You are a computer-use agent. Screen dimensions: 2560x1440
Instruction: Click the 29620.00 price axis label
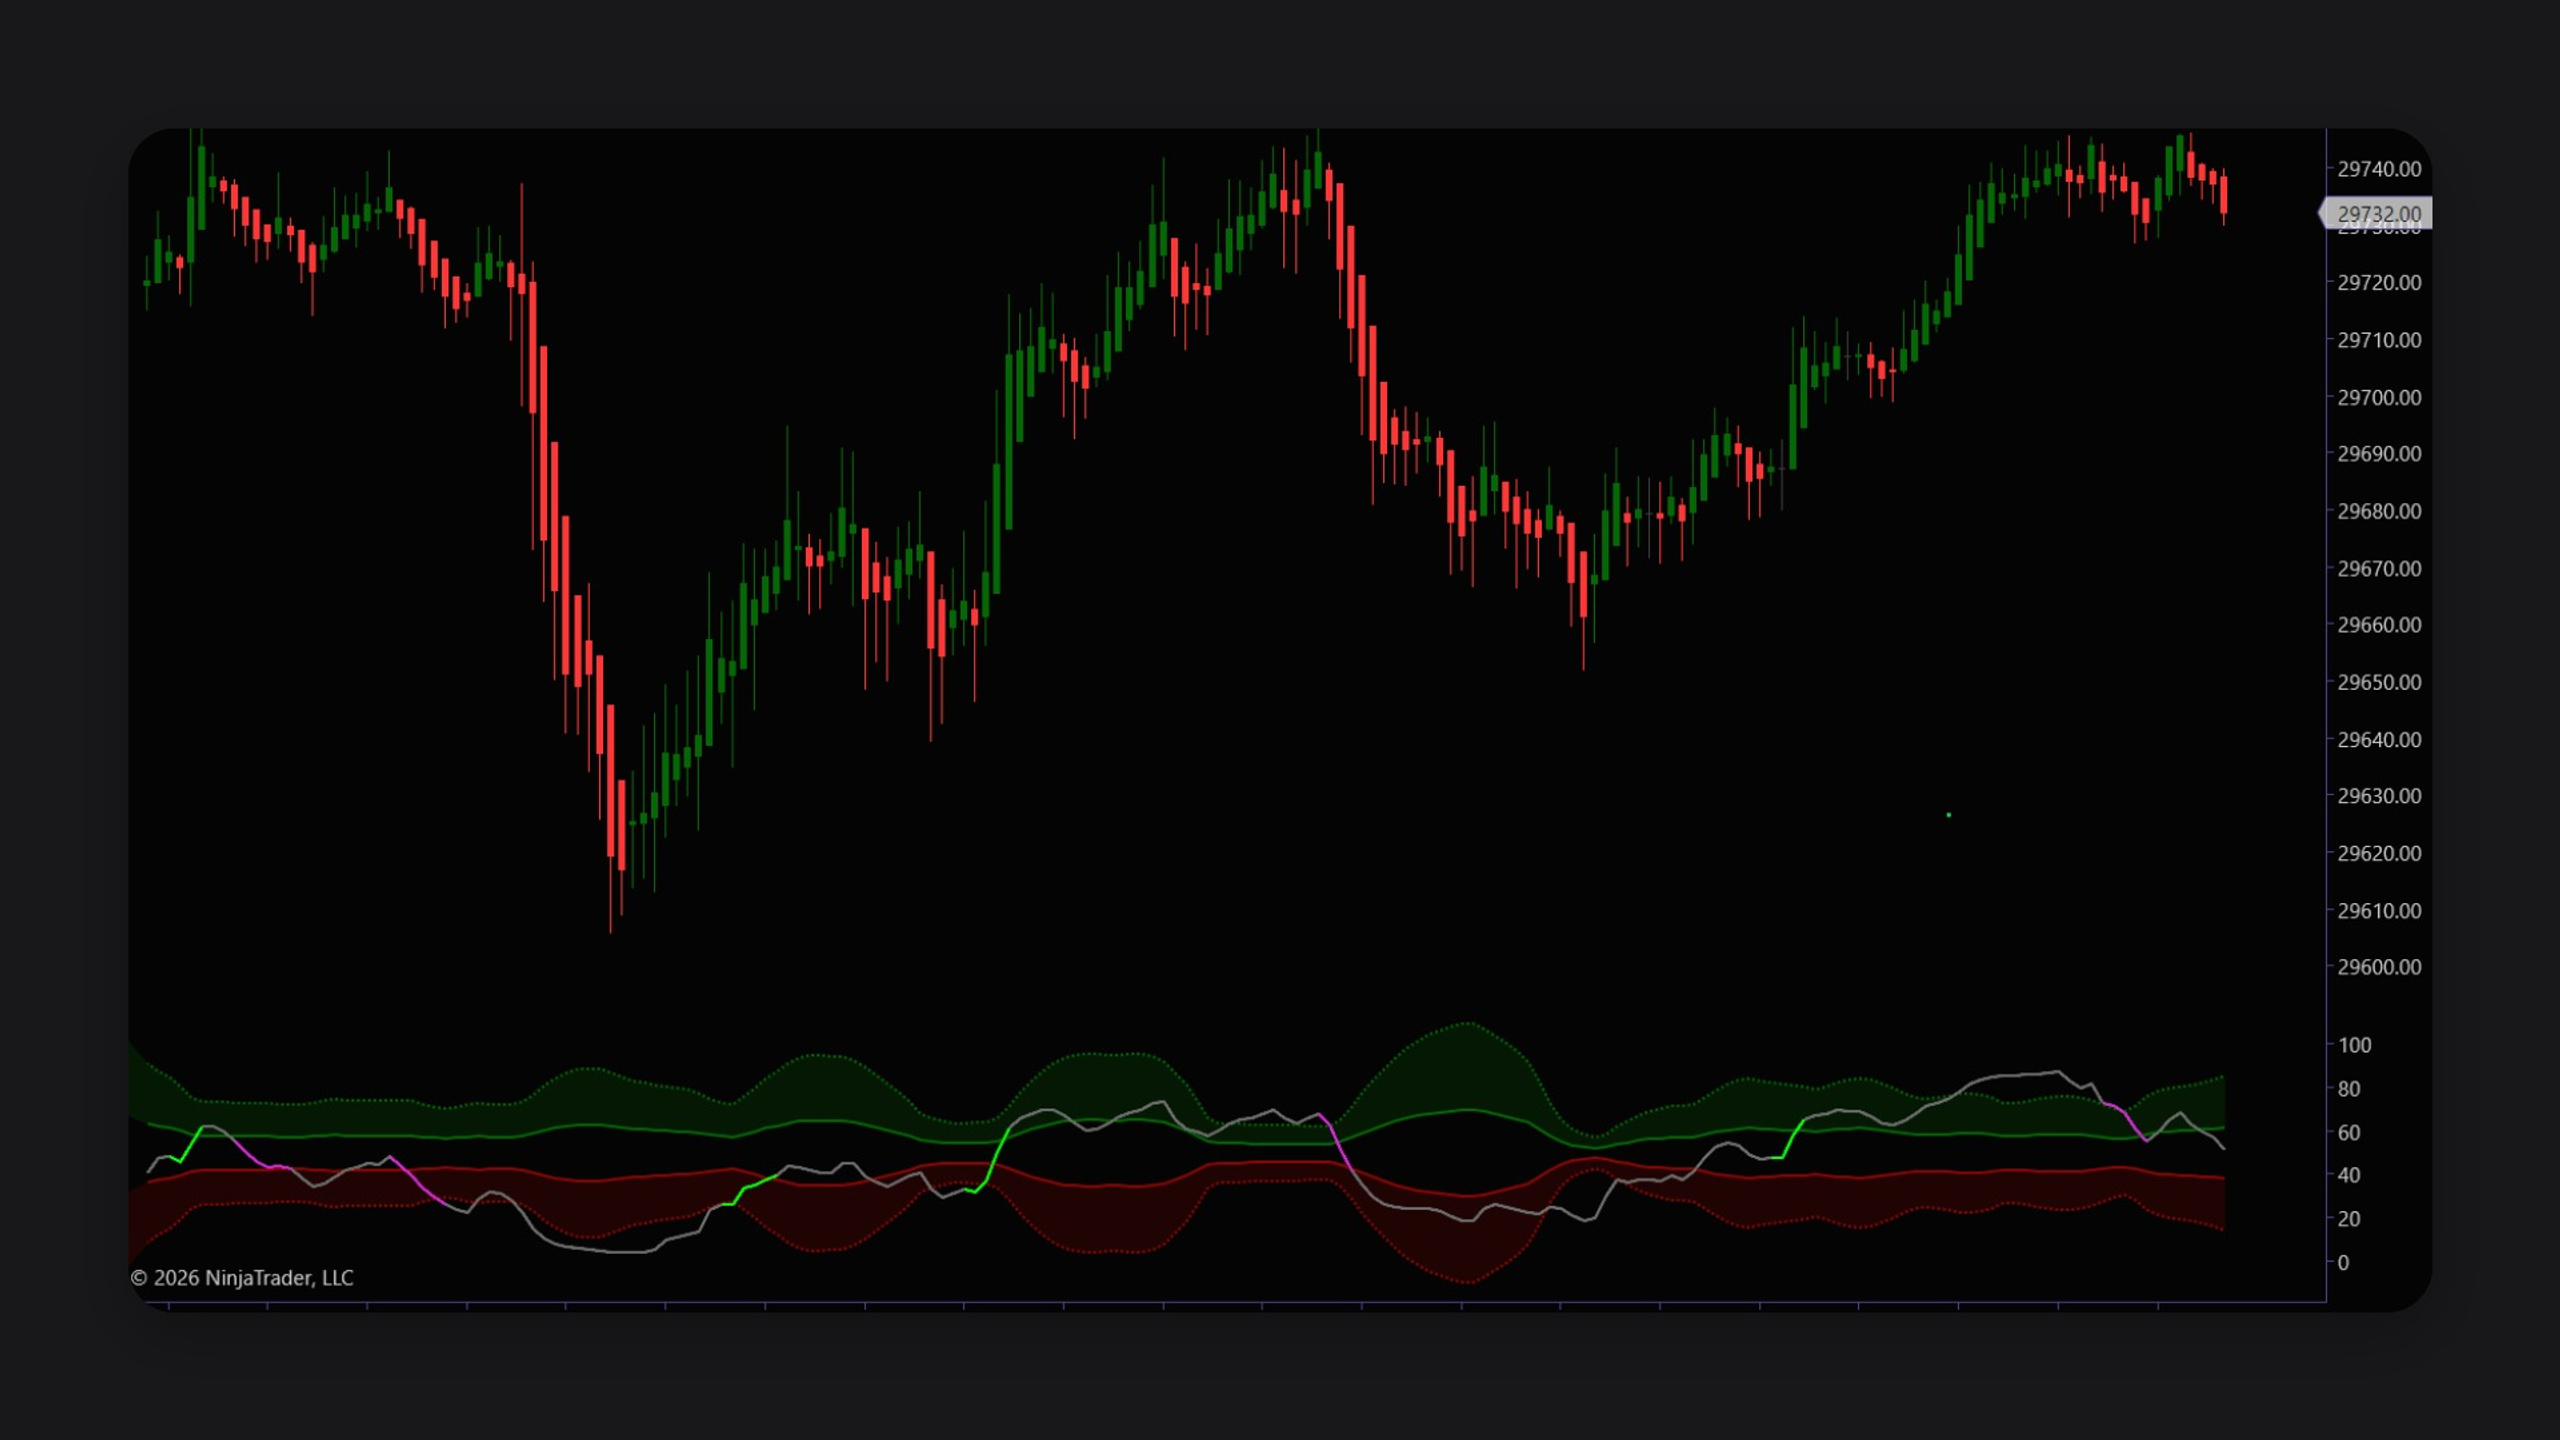[2379, 853]
